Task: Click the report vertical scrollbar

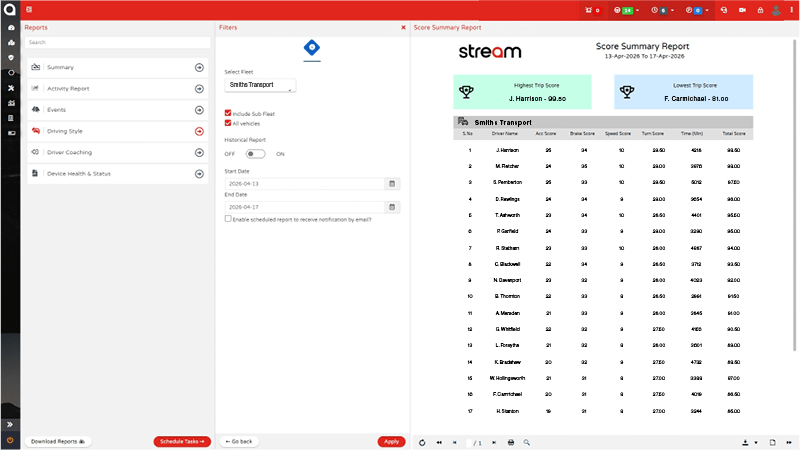Action: [x=794, y=195]
